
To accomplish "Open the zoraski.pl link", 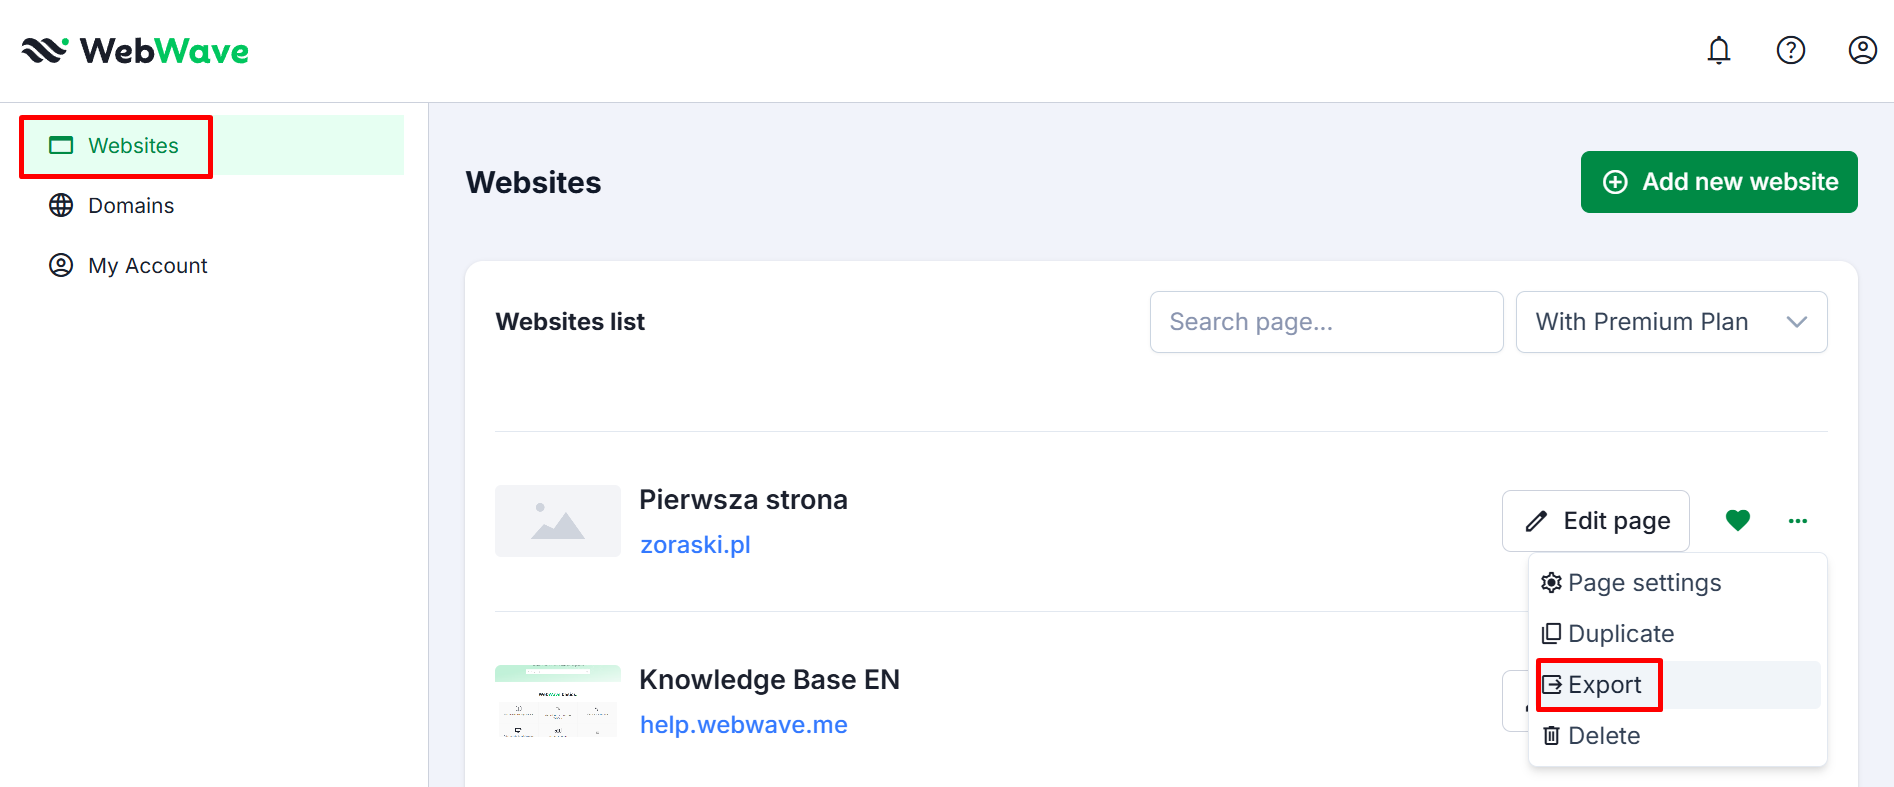I will point(695,545).
